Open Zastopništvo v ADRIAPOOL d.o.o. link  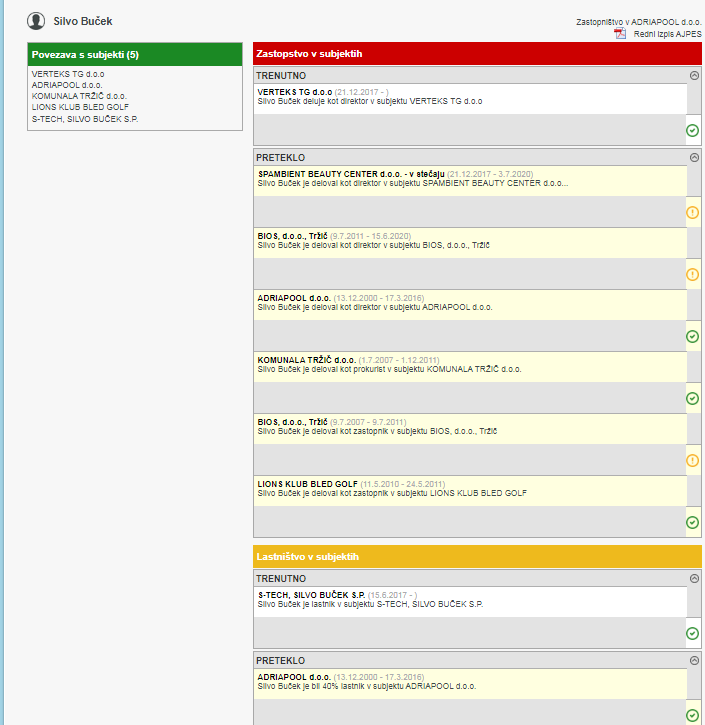tap(638, 21)
